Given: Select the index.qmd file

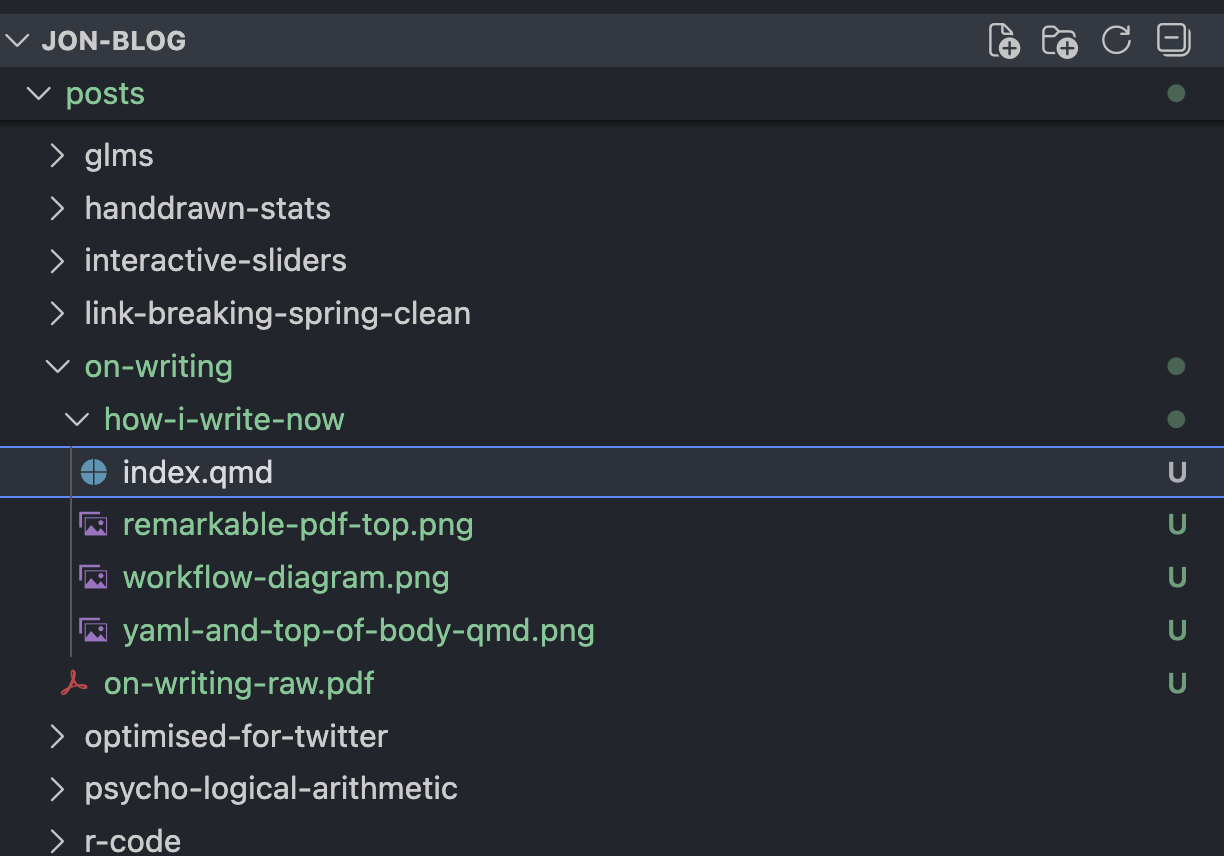Looking at the screenshot, I should click(197, 472).
